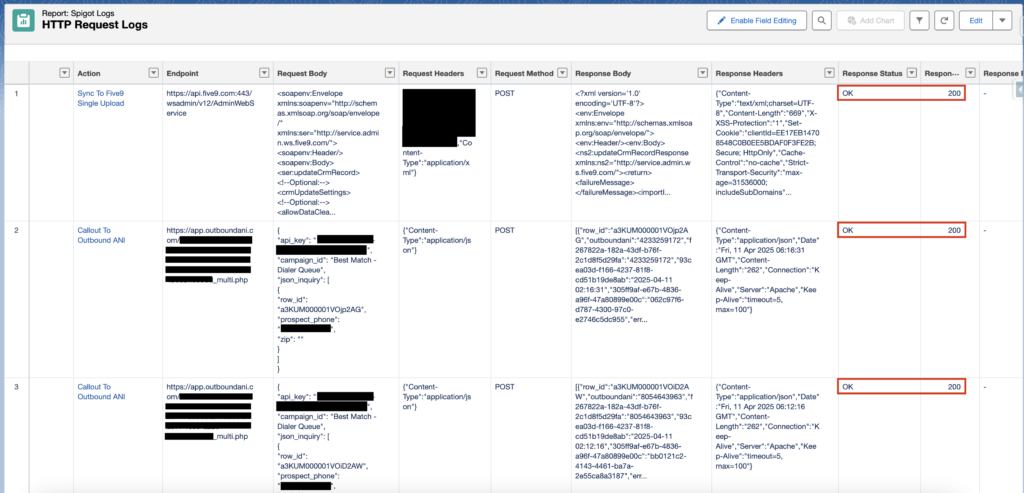
Task: Select the 200 response code in row 2
Action: tap(954, 231)
